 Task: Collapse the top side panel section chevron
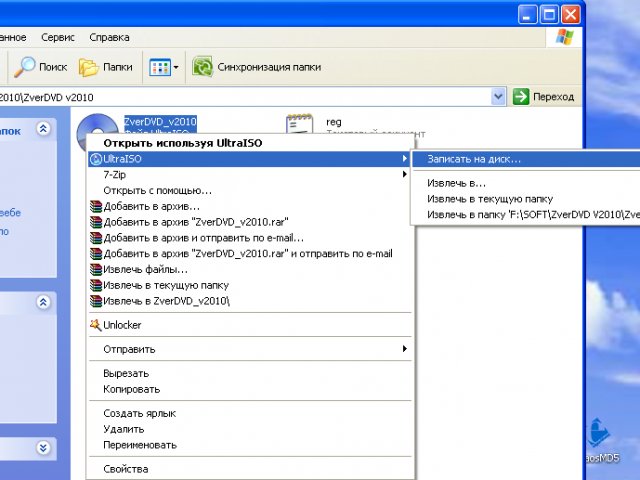[43, 129]
